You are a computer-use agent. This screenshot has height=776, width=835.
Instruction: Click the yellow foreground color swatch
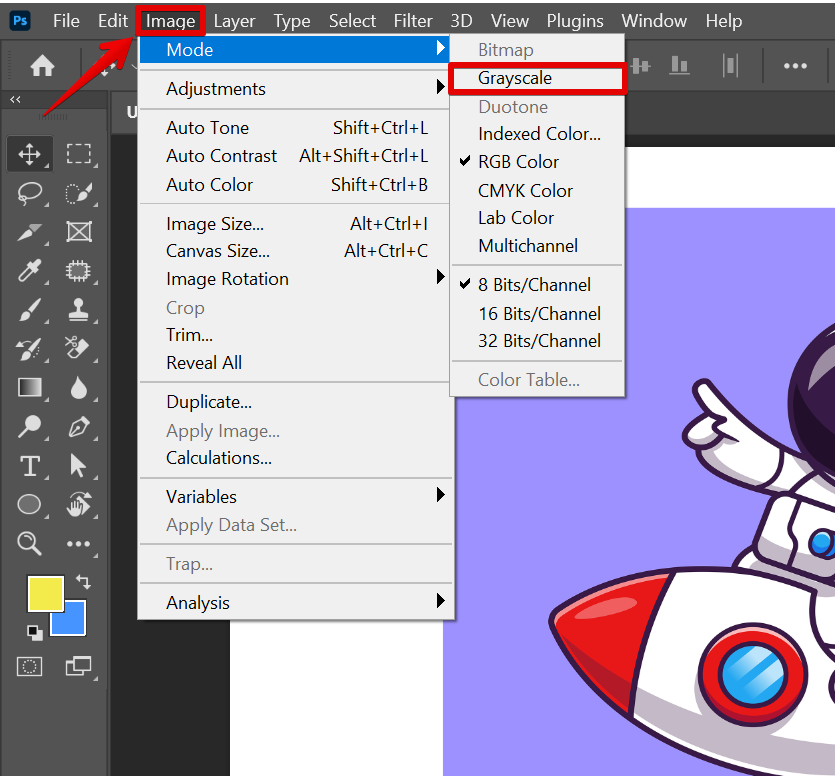click(x=44, y=593)
